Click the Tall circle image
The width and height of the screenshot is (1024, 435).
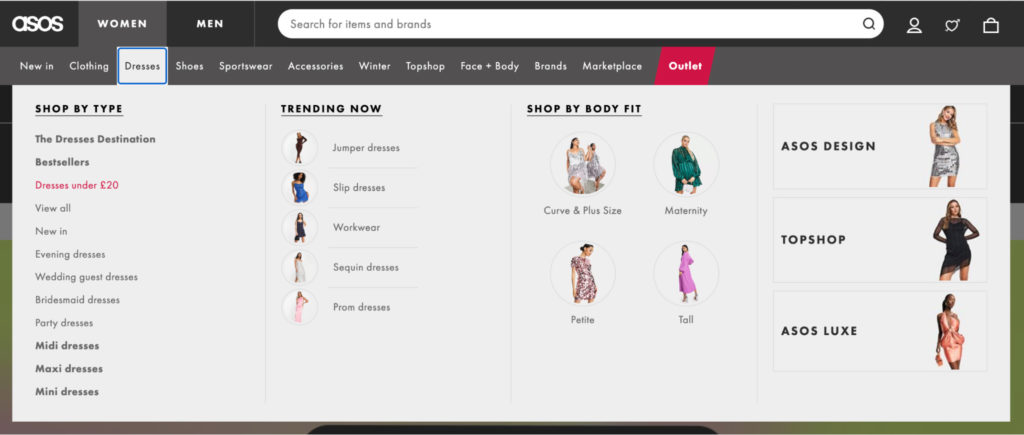tap(686, 273)
